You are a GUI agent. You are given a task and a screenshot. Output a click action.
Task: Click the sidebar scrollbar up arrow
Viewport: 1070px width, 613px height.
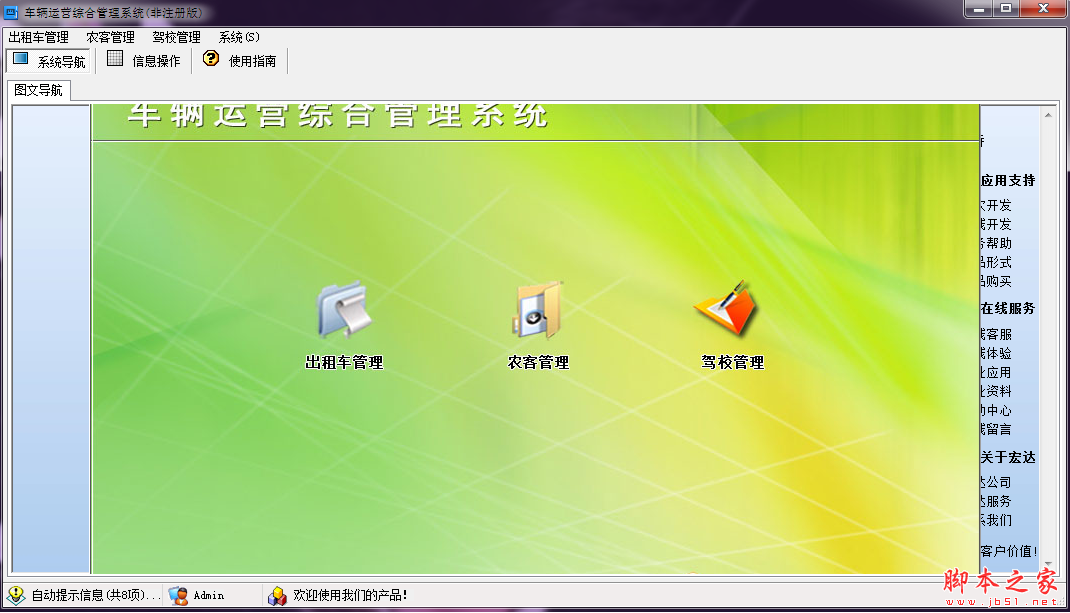point(1048,115)
